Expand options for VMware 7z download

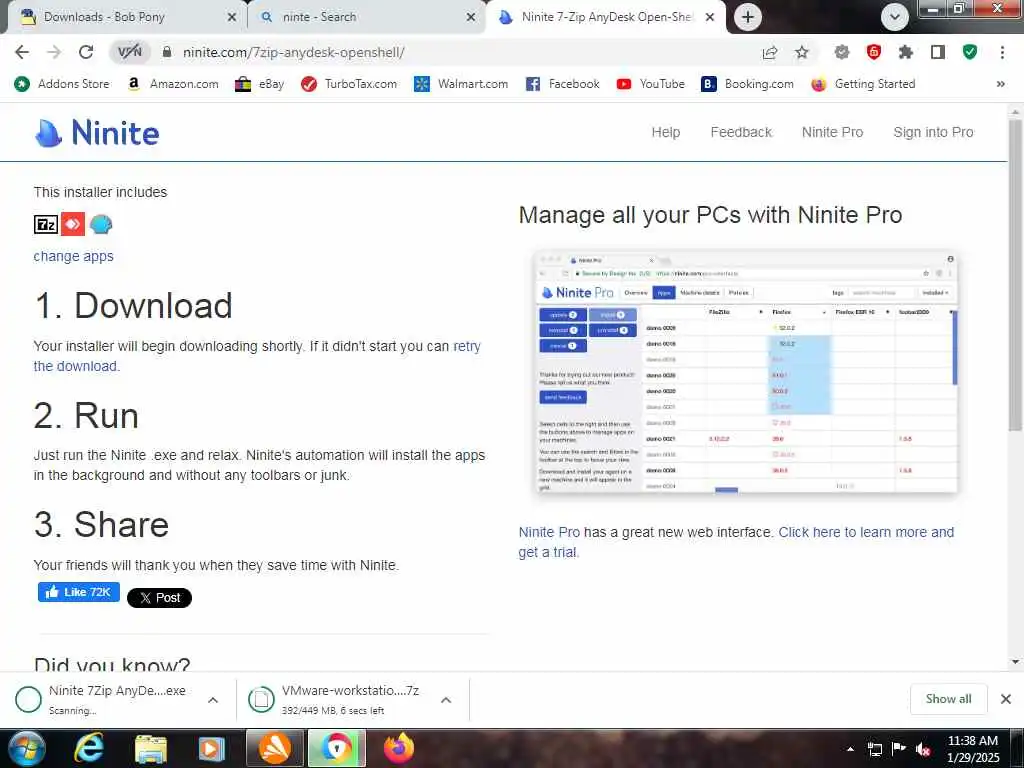click(446, 700)
